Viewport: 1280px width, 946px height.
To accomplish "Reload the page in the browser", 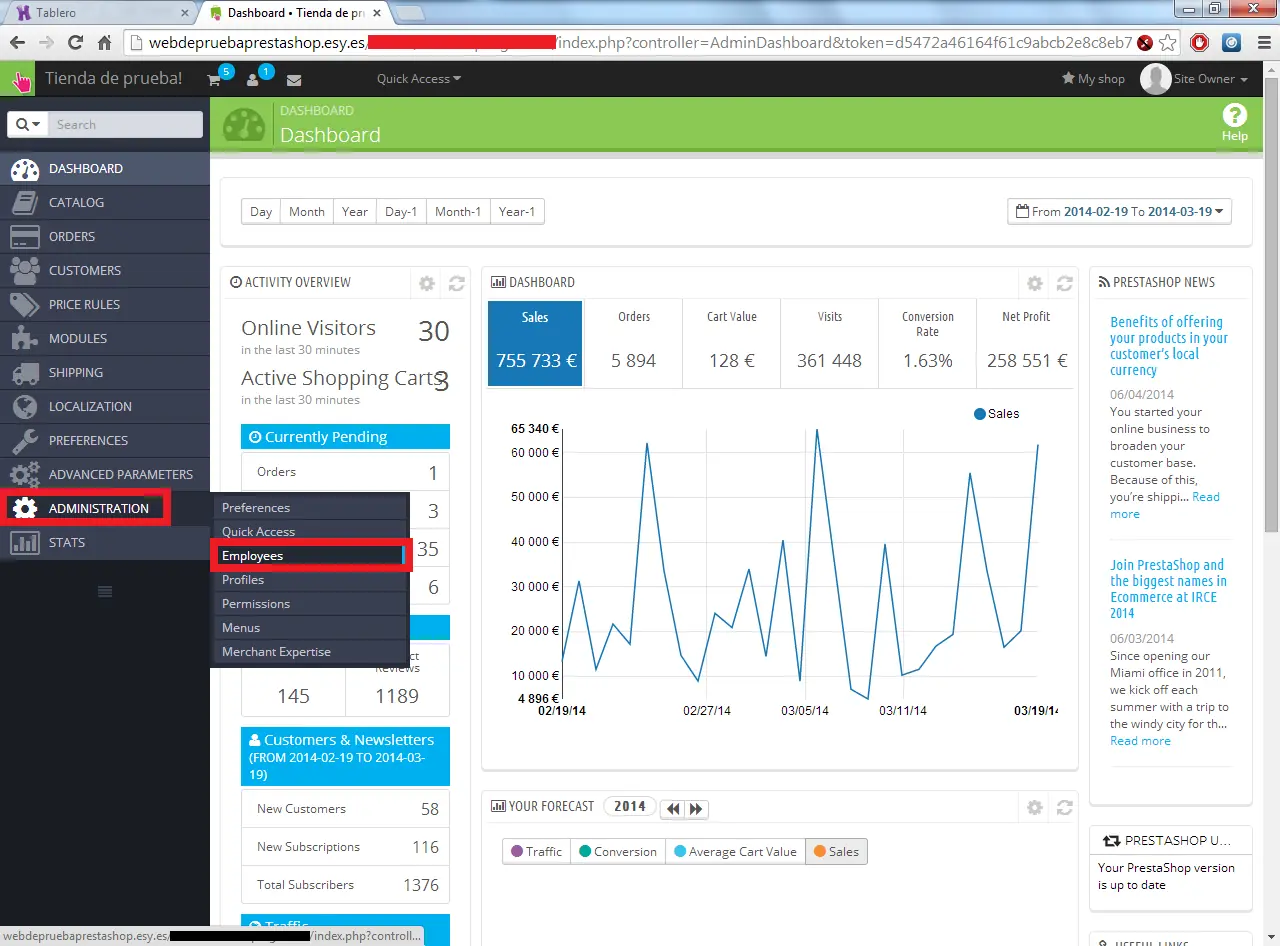I will 75,43.
